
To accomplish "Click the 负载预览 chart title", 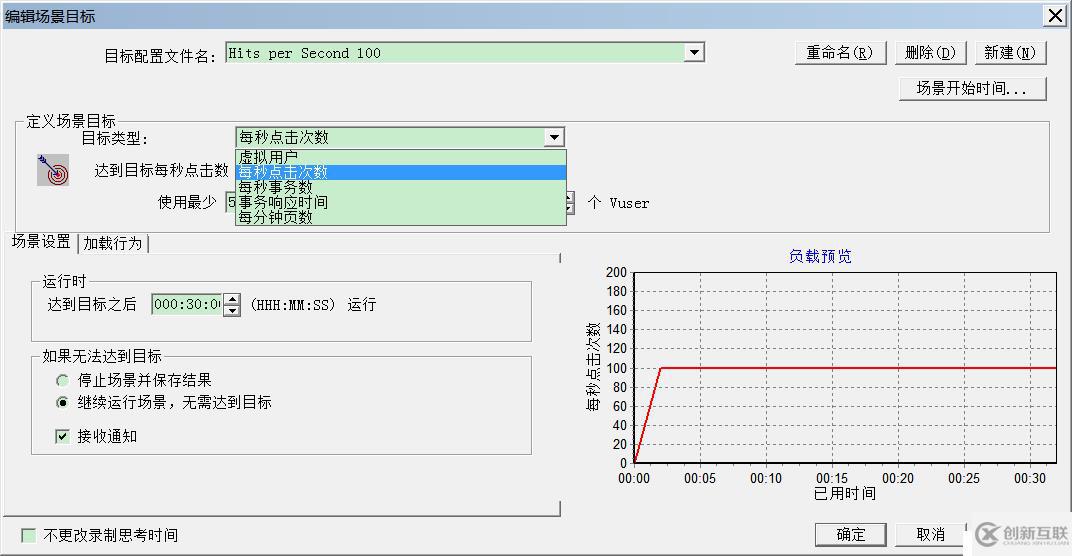I will (820, 256).
